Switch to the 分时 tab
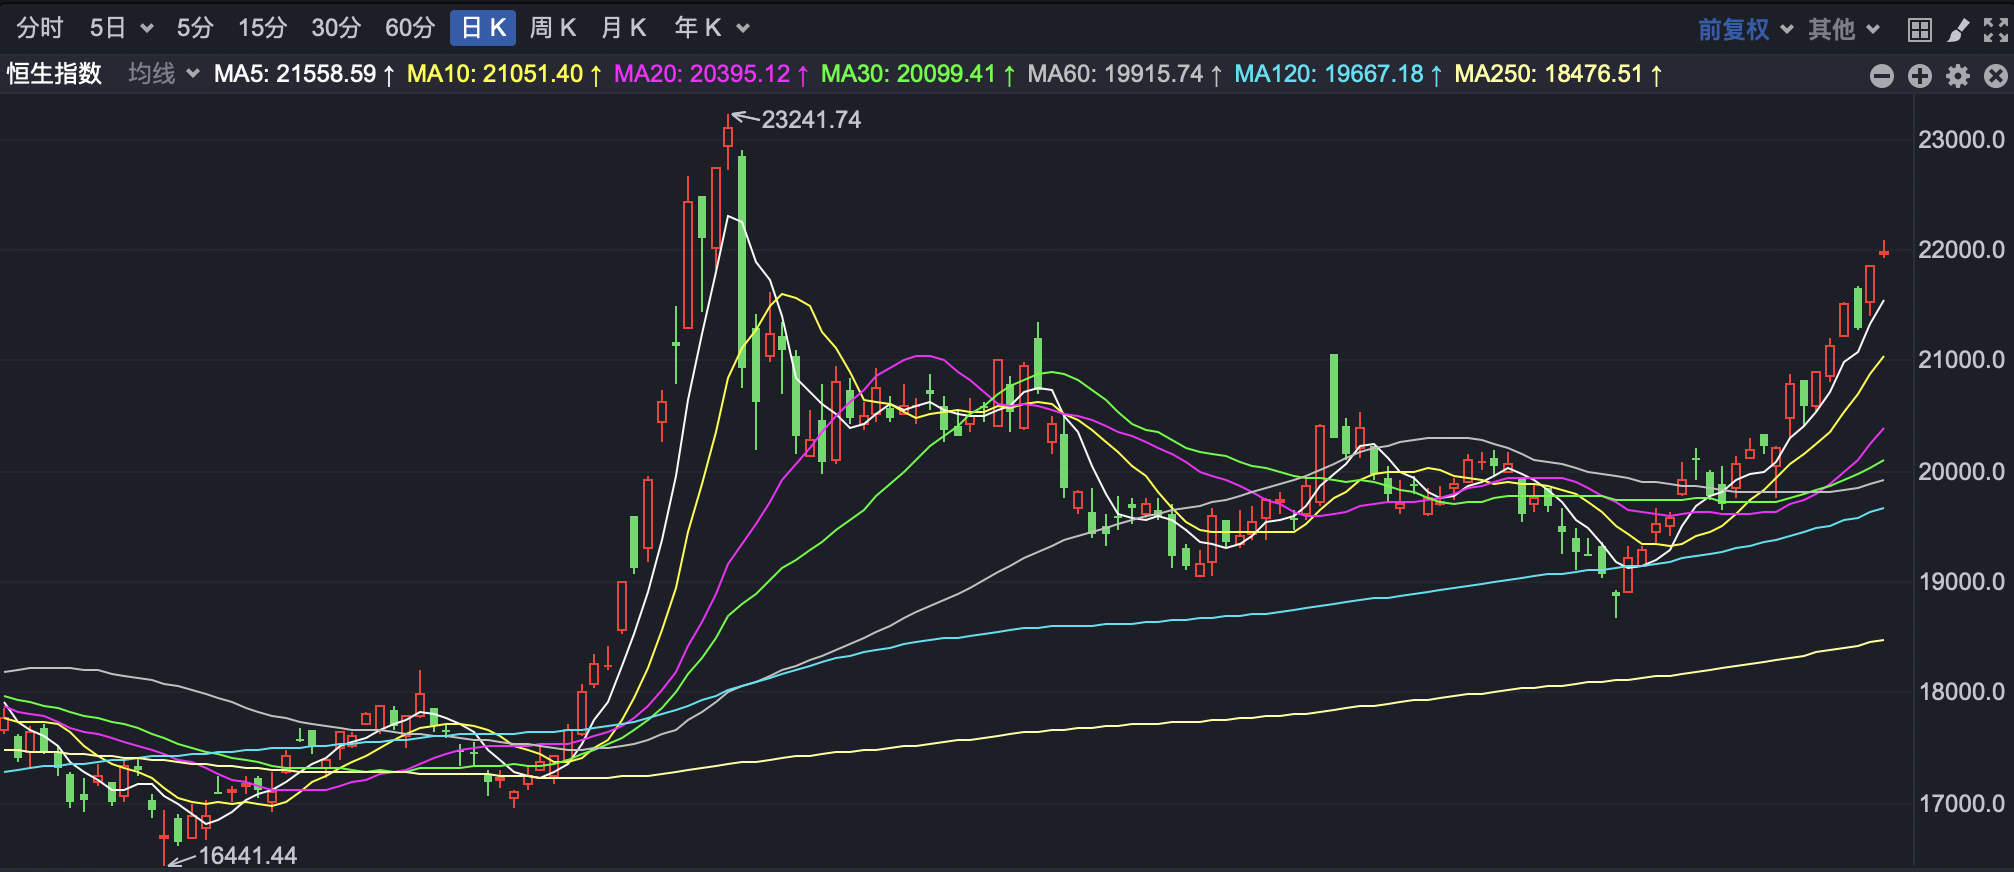 pos(40,28)
